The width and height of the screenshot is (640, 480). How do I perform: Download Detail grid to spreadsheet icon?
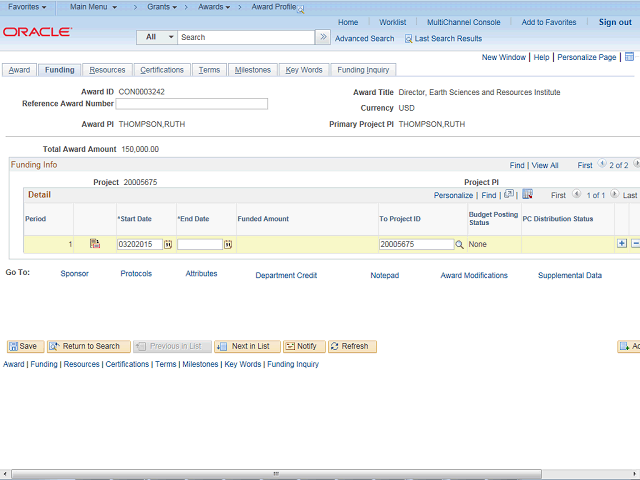click(527, 194)
